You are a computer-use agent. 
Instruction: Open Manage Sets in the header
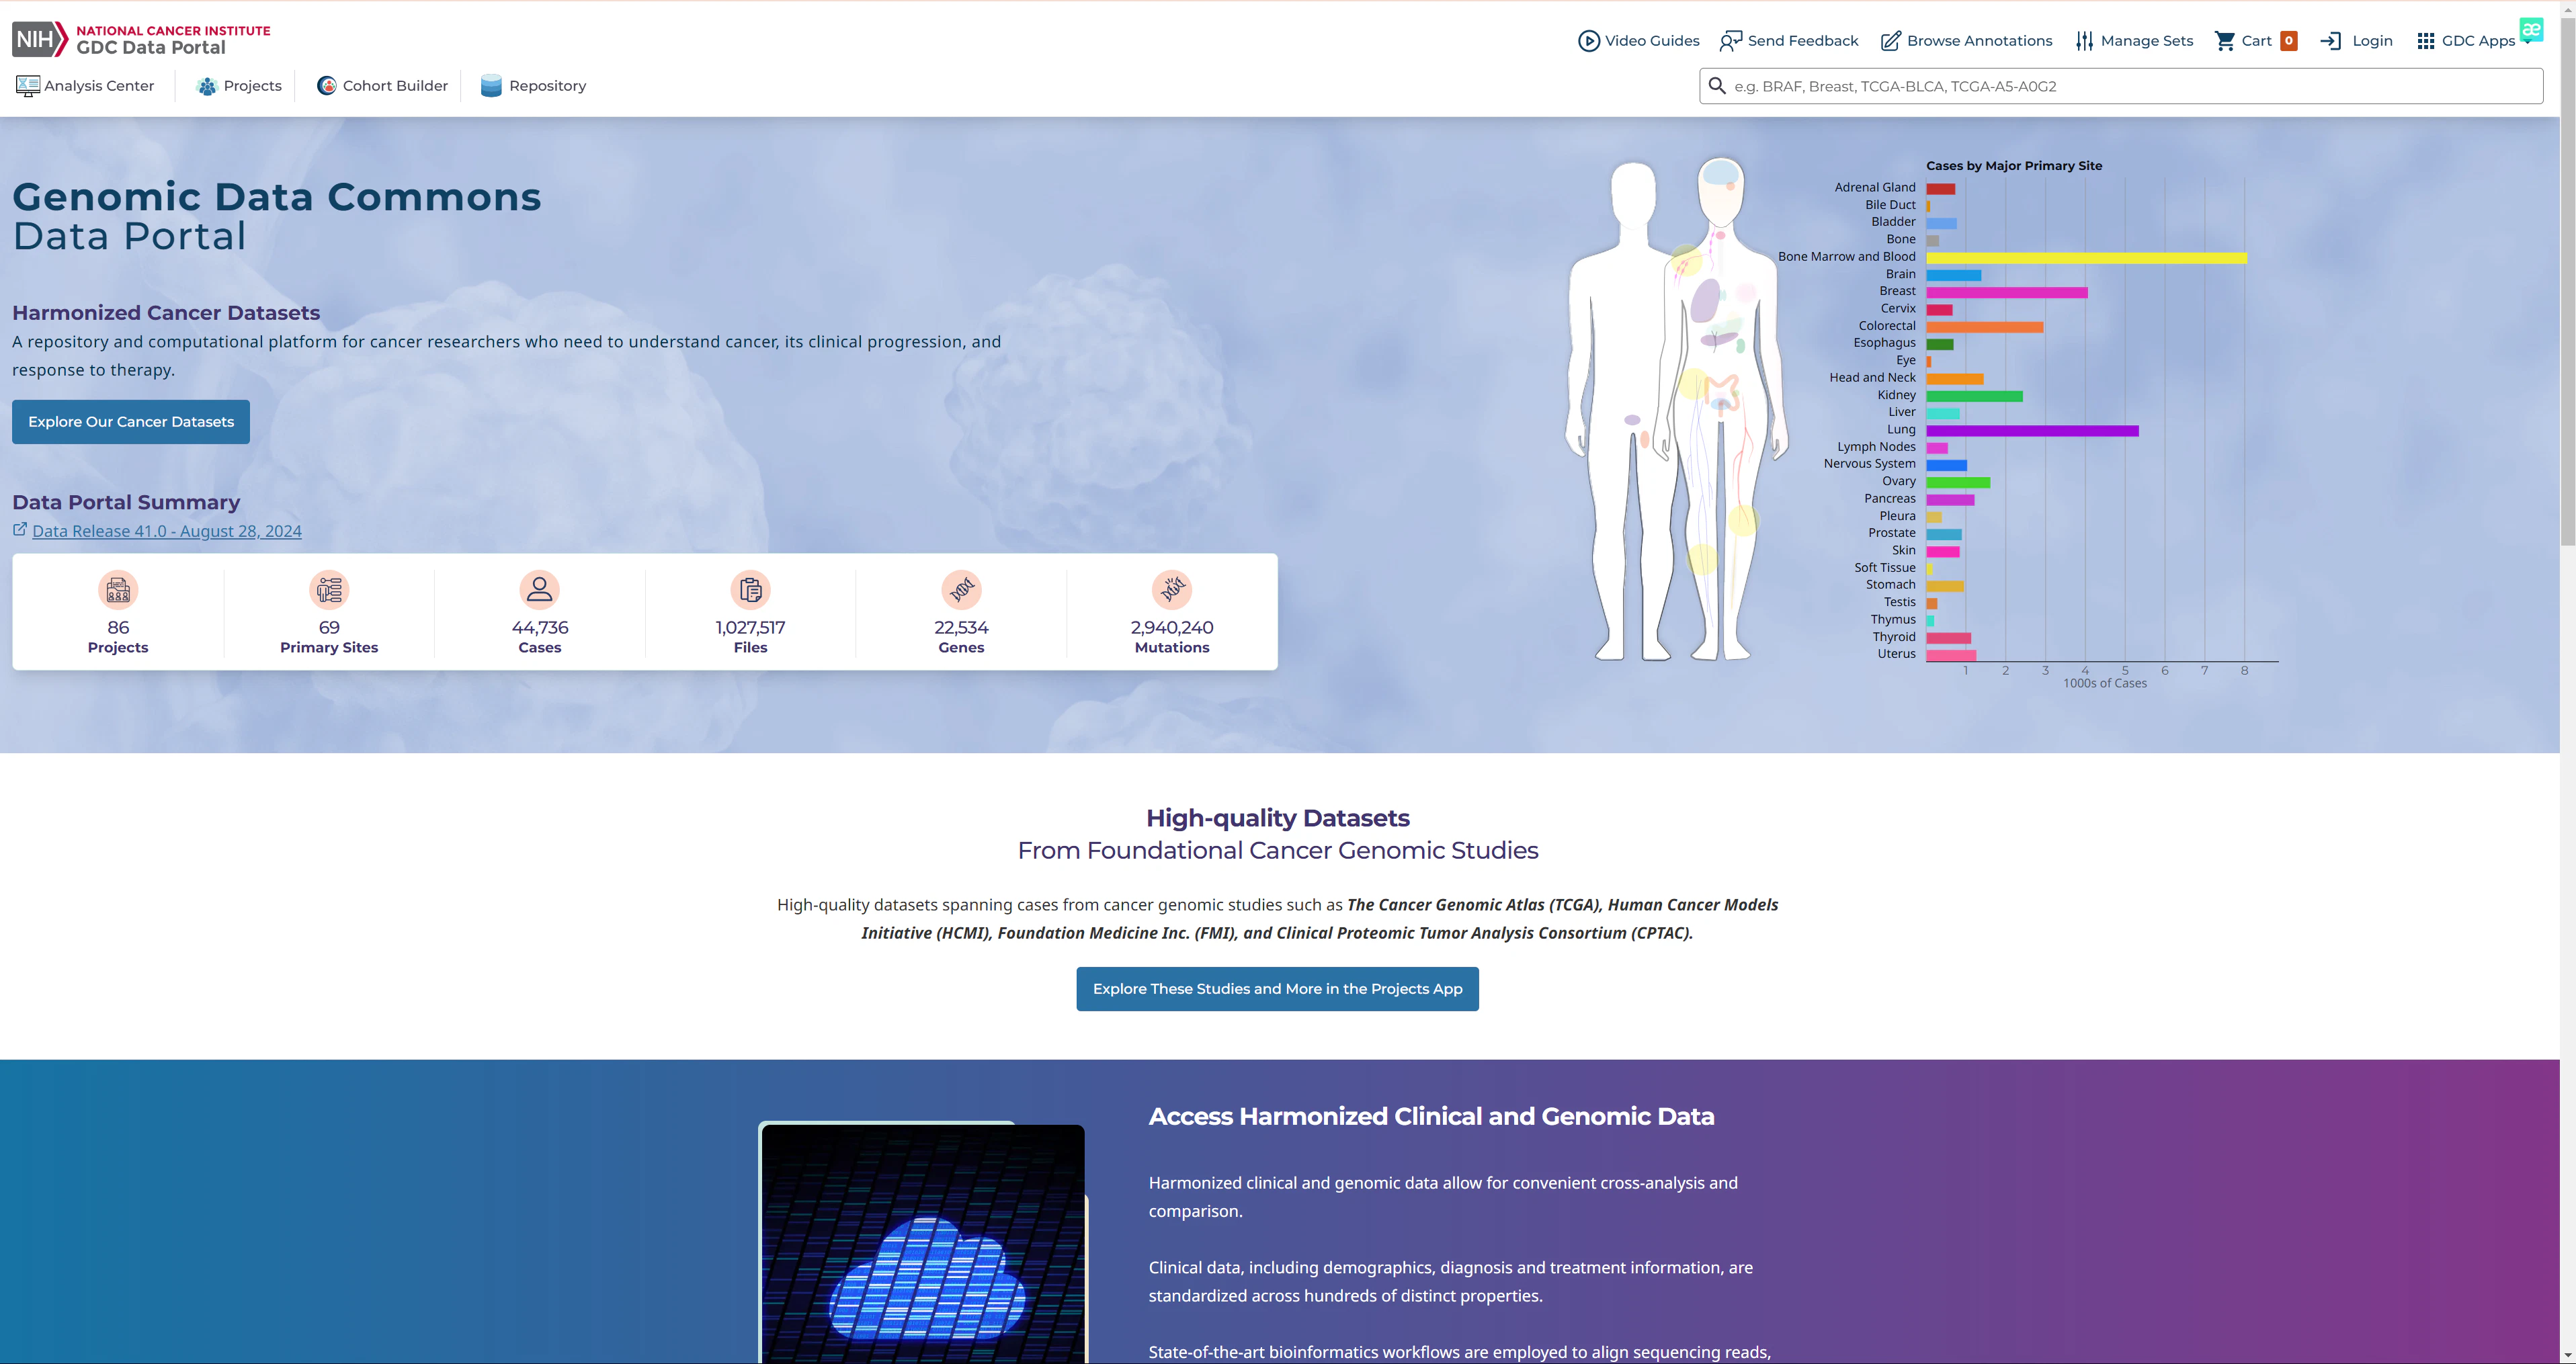(x=2134, y=41)
